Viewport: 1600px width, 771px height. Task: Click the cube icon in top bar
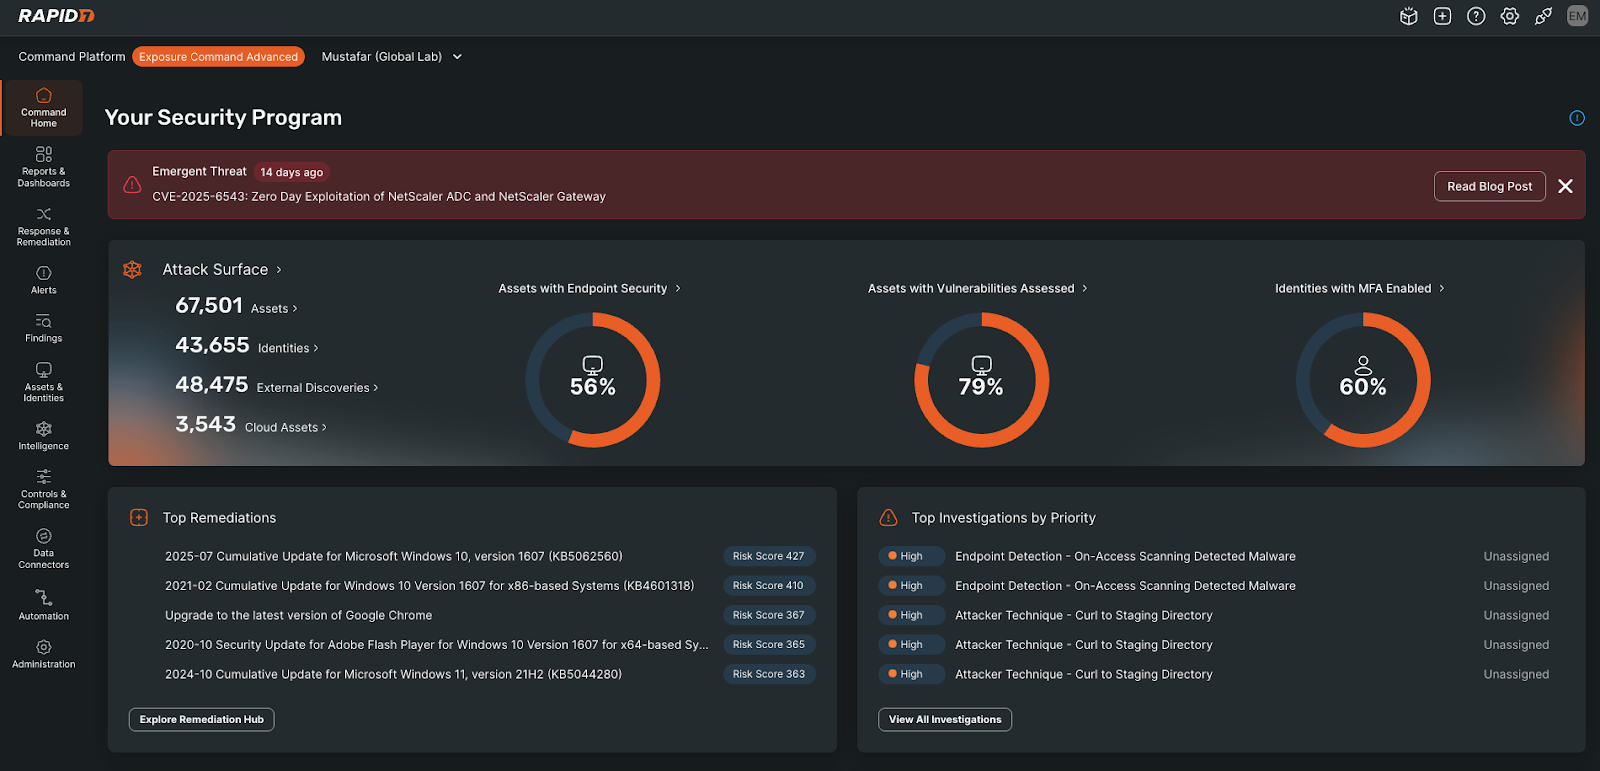tap(1408, 16)
